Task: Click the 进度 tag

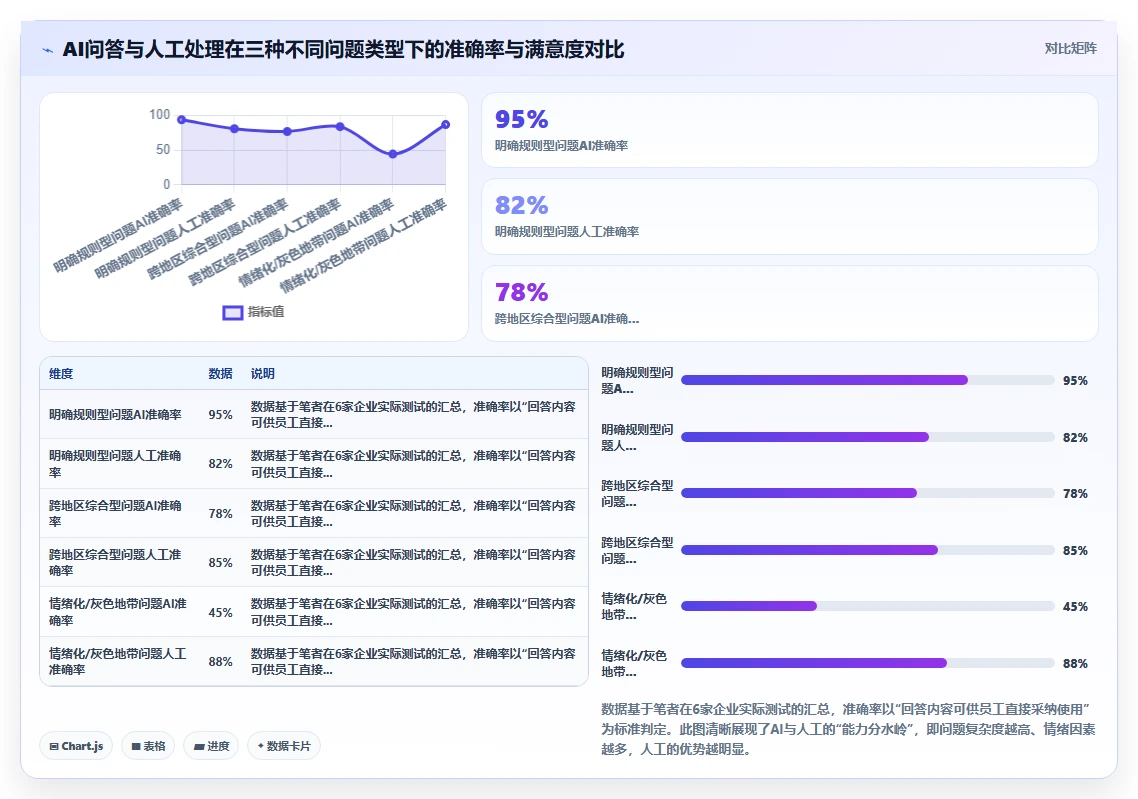Action: tap(211, 746)
